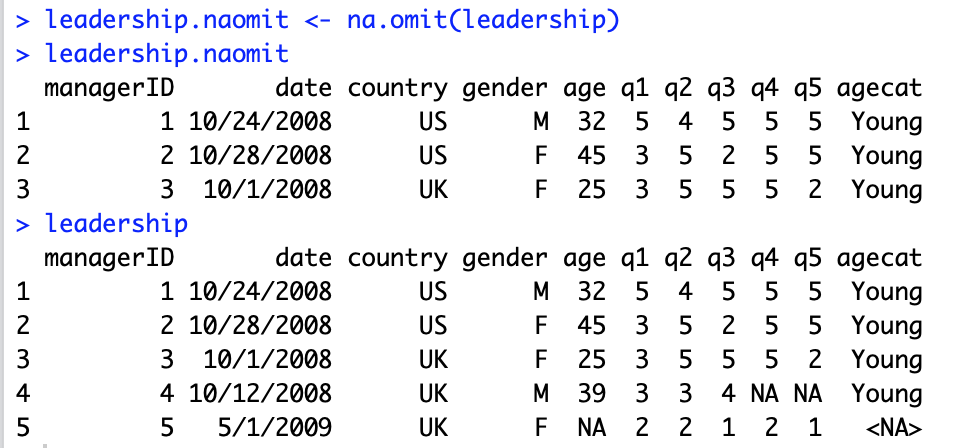
Task: Click the NA q4 value in row 4
Action: 764,394
